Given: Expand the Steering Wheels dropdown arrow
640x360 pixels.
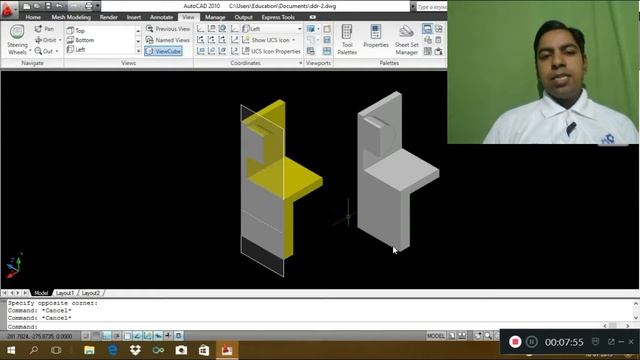Looking at the screenshot, I should [x=30, y=51].
